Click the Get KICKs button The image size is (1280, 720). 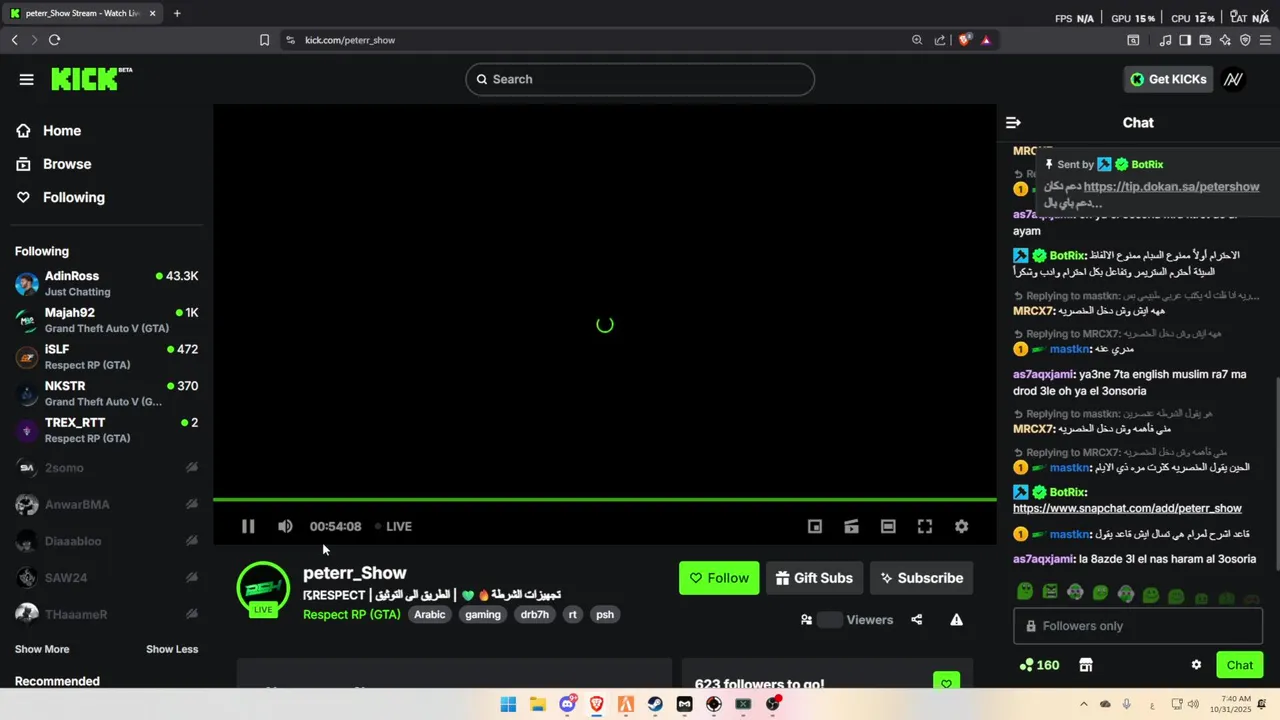pos(1168,79)
